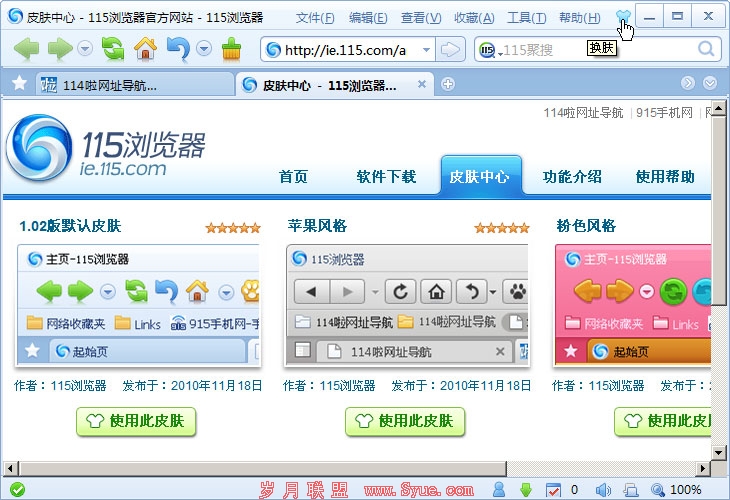Viewport: 730px width, 500px height.
Task: Close the 皮肤中心 browser tab
Action: coord(421,84)
